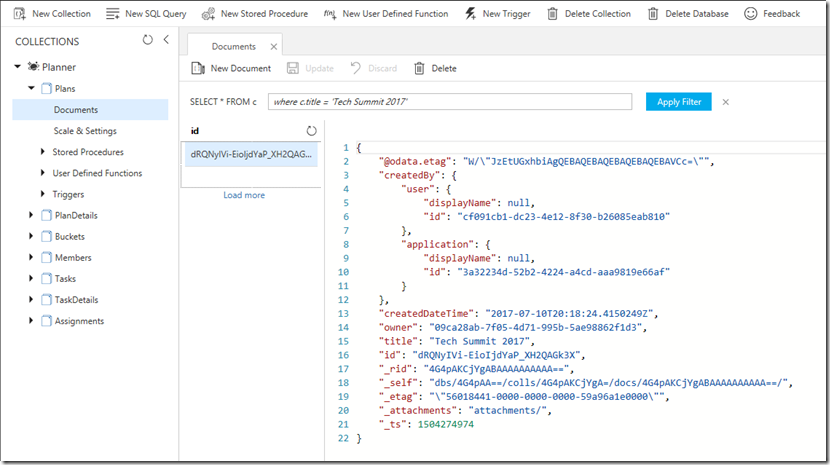Image resolution: width=830 pixels, height=465 pixels.
Task: Click the Buckets collection icon
Action: coord(47,237)
